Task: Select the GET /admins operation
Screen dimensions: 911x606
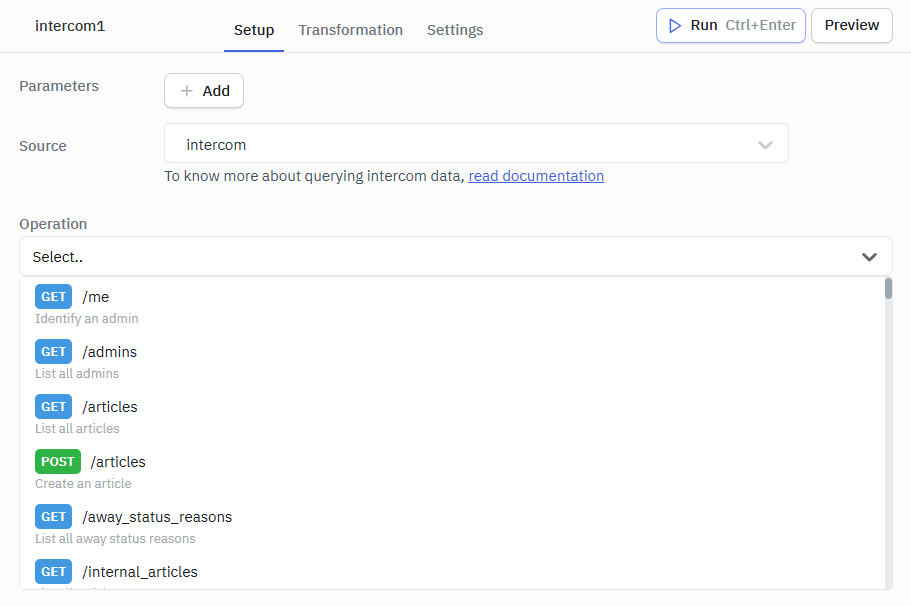Action: (452, 361)
